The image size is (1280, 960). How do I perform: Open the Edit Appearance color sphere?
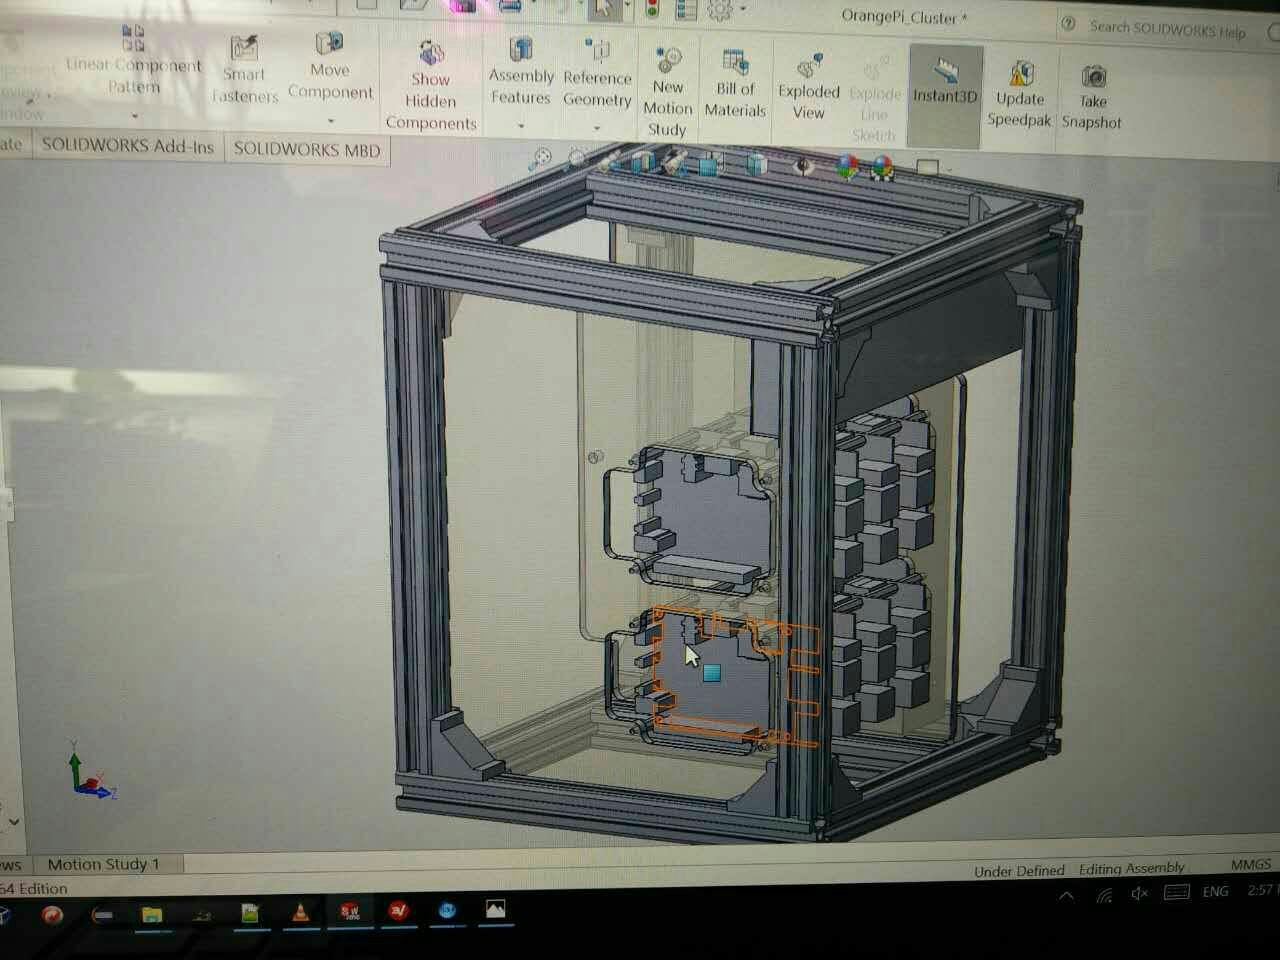point(846,166)
